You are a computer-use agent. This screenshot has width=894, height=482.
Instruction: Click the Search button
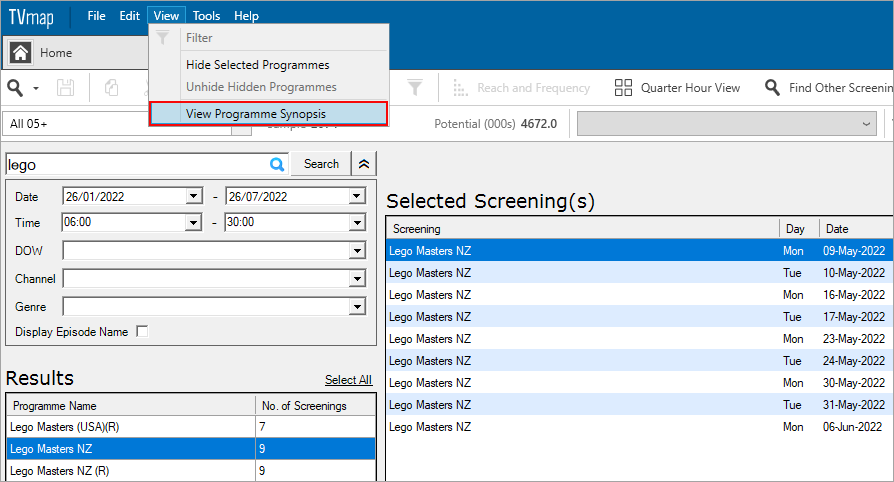pyautogui.click(x=321, y=164)
